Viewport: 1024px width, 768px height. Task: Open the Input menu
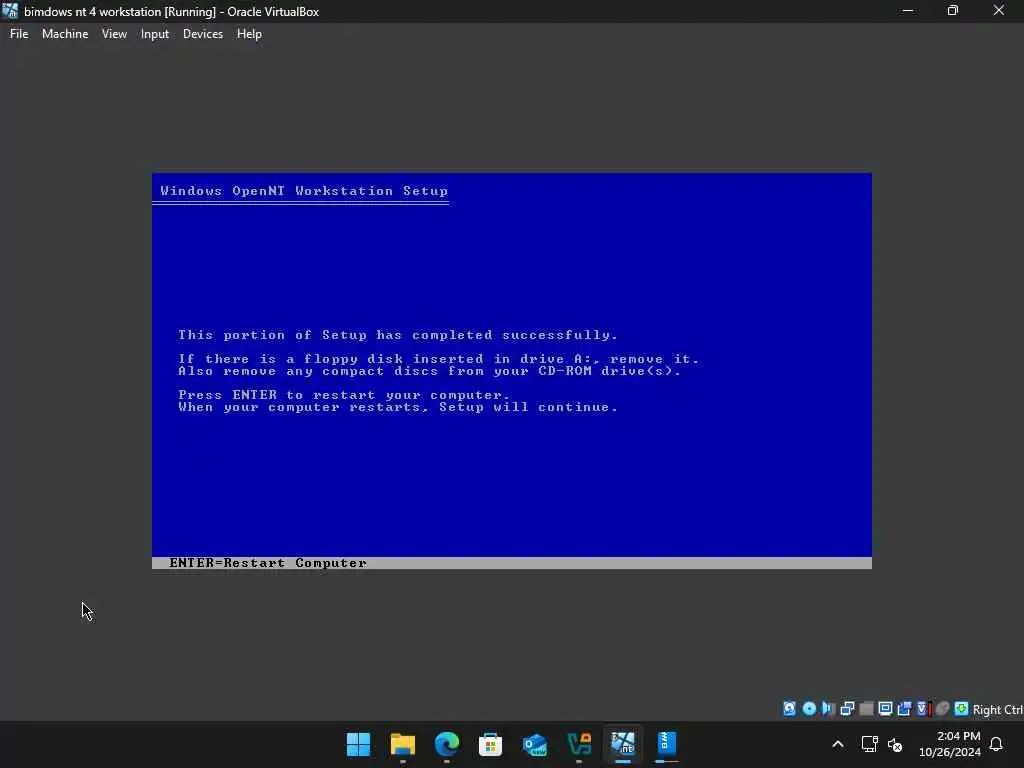[x=155, y=34]
